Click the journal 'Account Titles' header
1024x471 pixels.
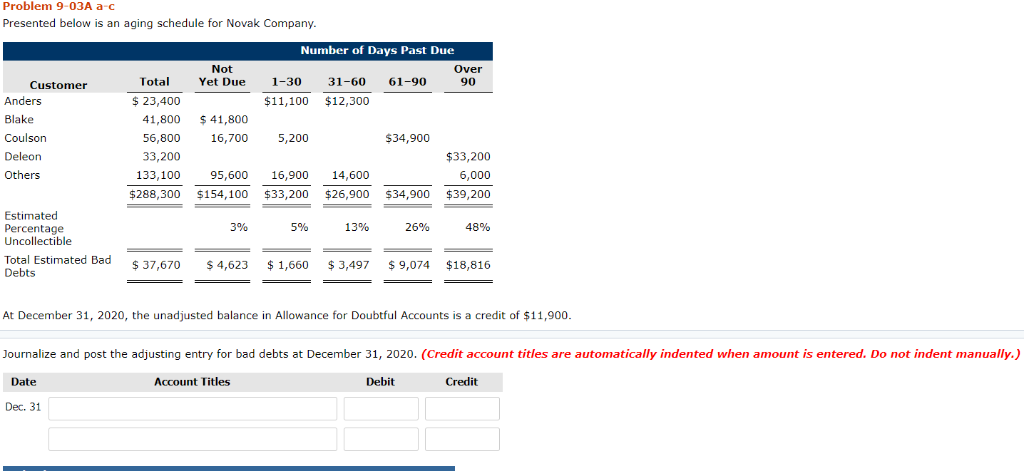(192, 382)
